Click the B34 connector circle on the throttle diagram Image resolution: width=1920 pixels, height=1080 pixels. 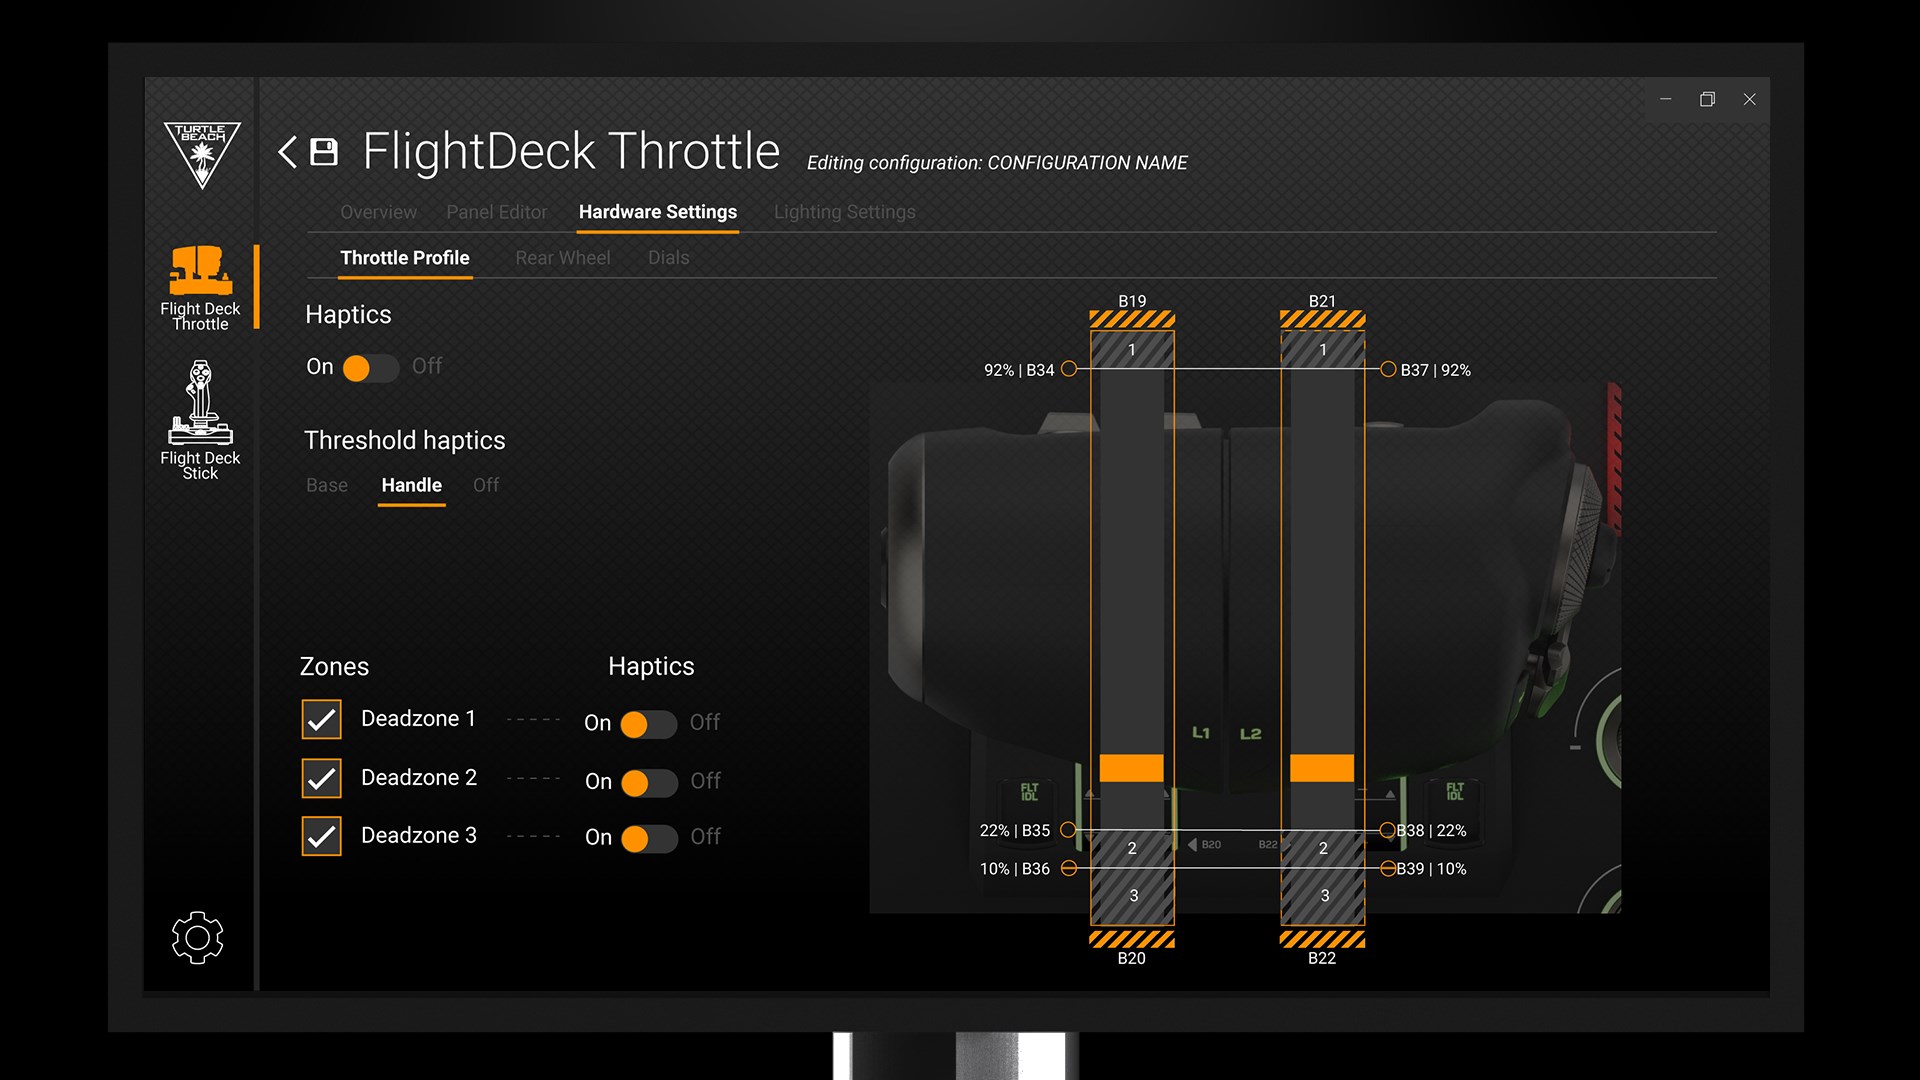click(1069, 369)
